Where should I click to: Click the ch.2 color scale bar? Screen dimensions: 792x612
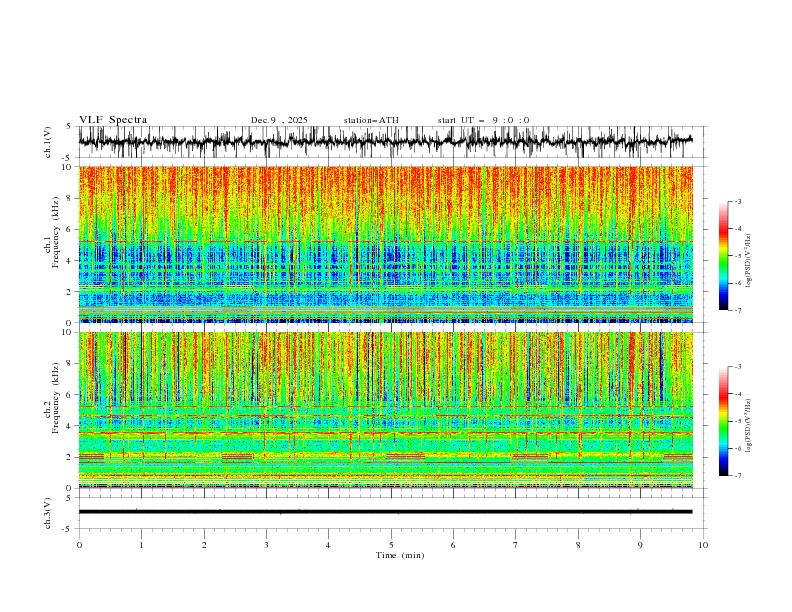point(724,421)
